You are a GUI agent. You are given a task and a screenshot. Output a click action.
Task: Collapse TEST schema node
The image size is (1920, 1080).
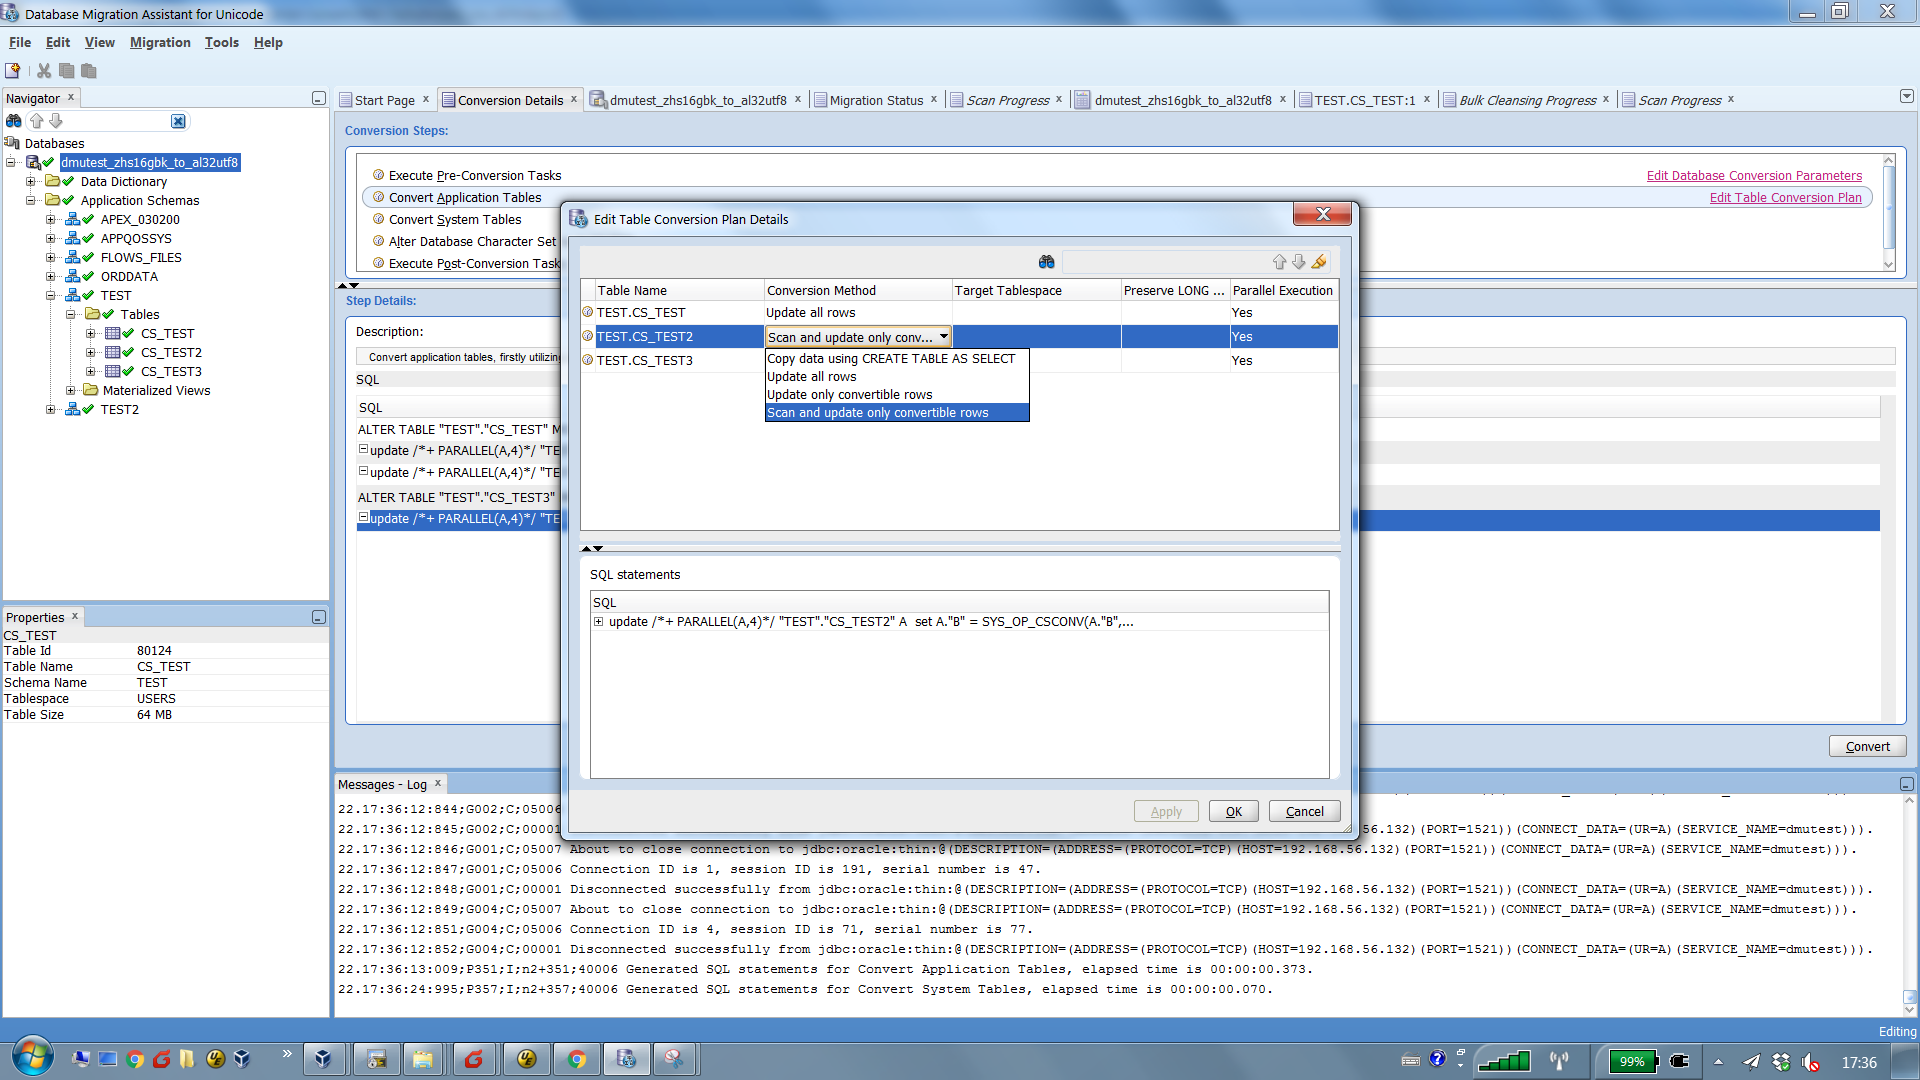[x=51, y=295]
